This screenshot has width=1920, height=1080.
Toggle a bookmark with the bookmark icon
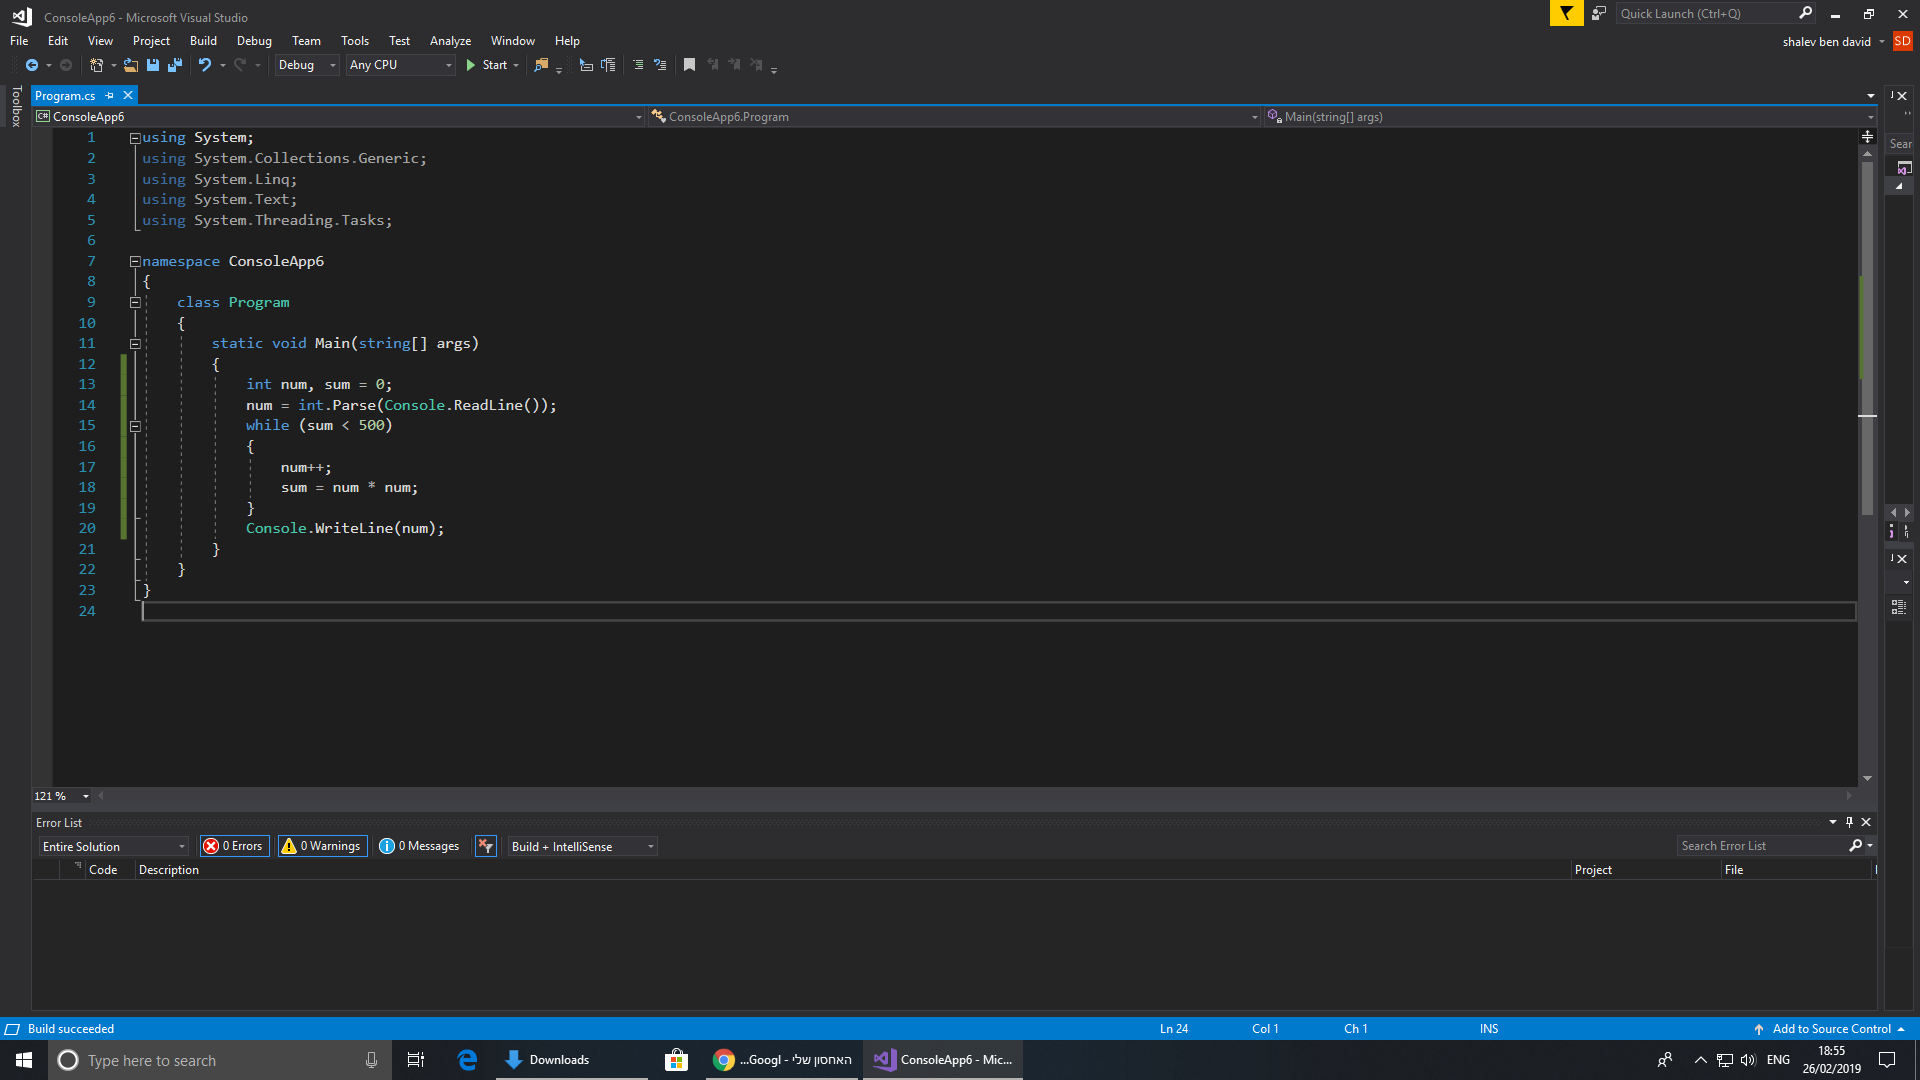point(689,65)
